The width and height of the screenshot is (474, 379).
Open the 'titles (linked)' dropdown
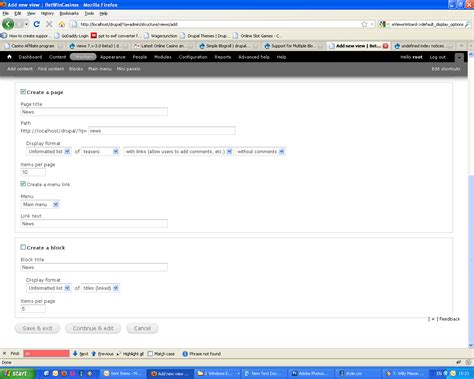coord(100,288)
